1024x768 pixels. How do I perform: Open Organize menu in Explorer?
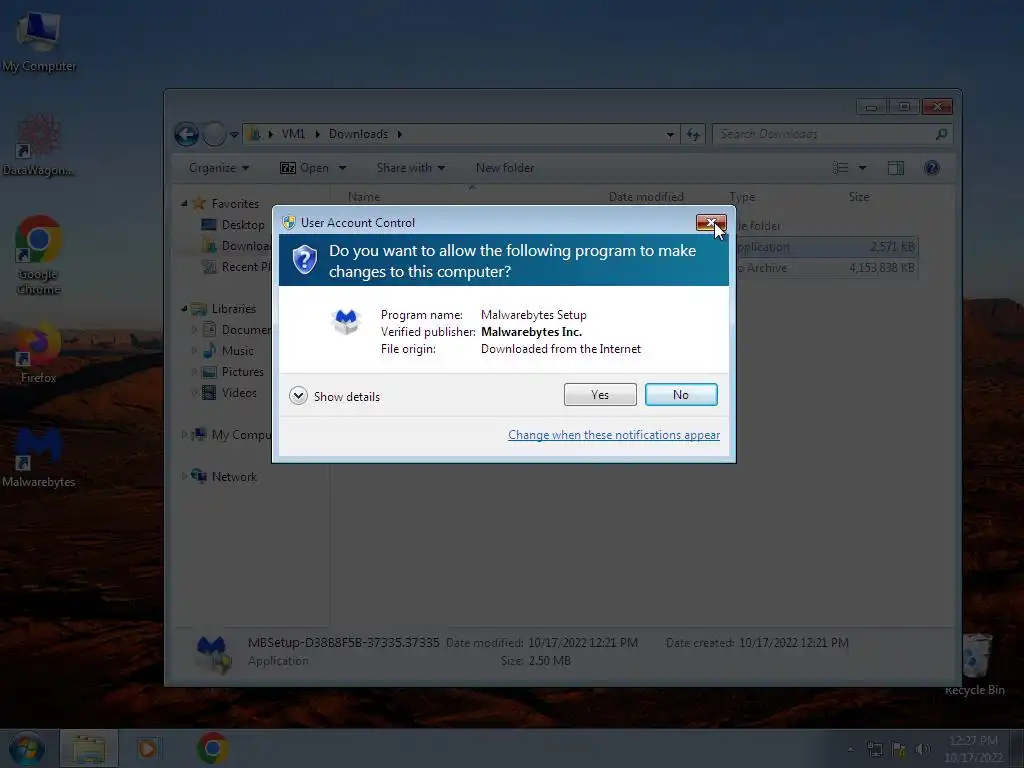coord(219,168)
